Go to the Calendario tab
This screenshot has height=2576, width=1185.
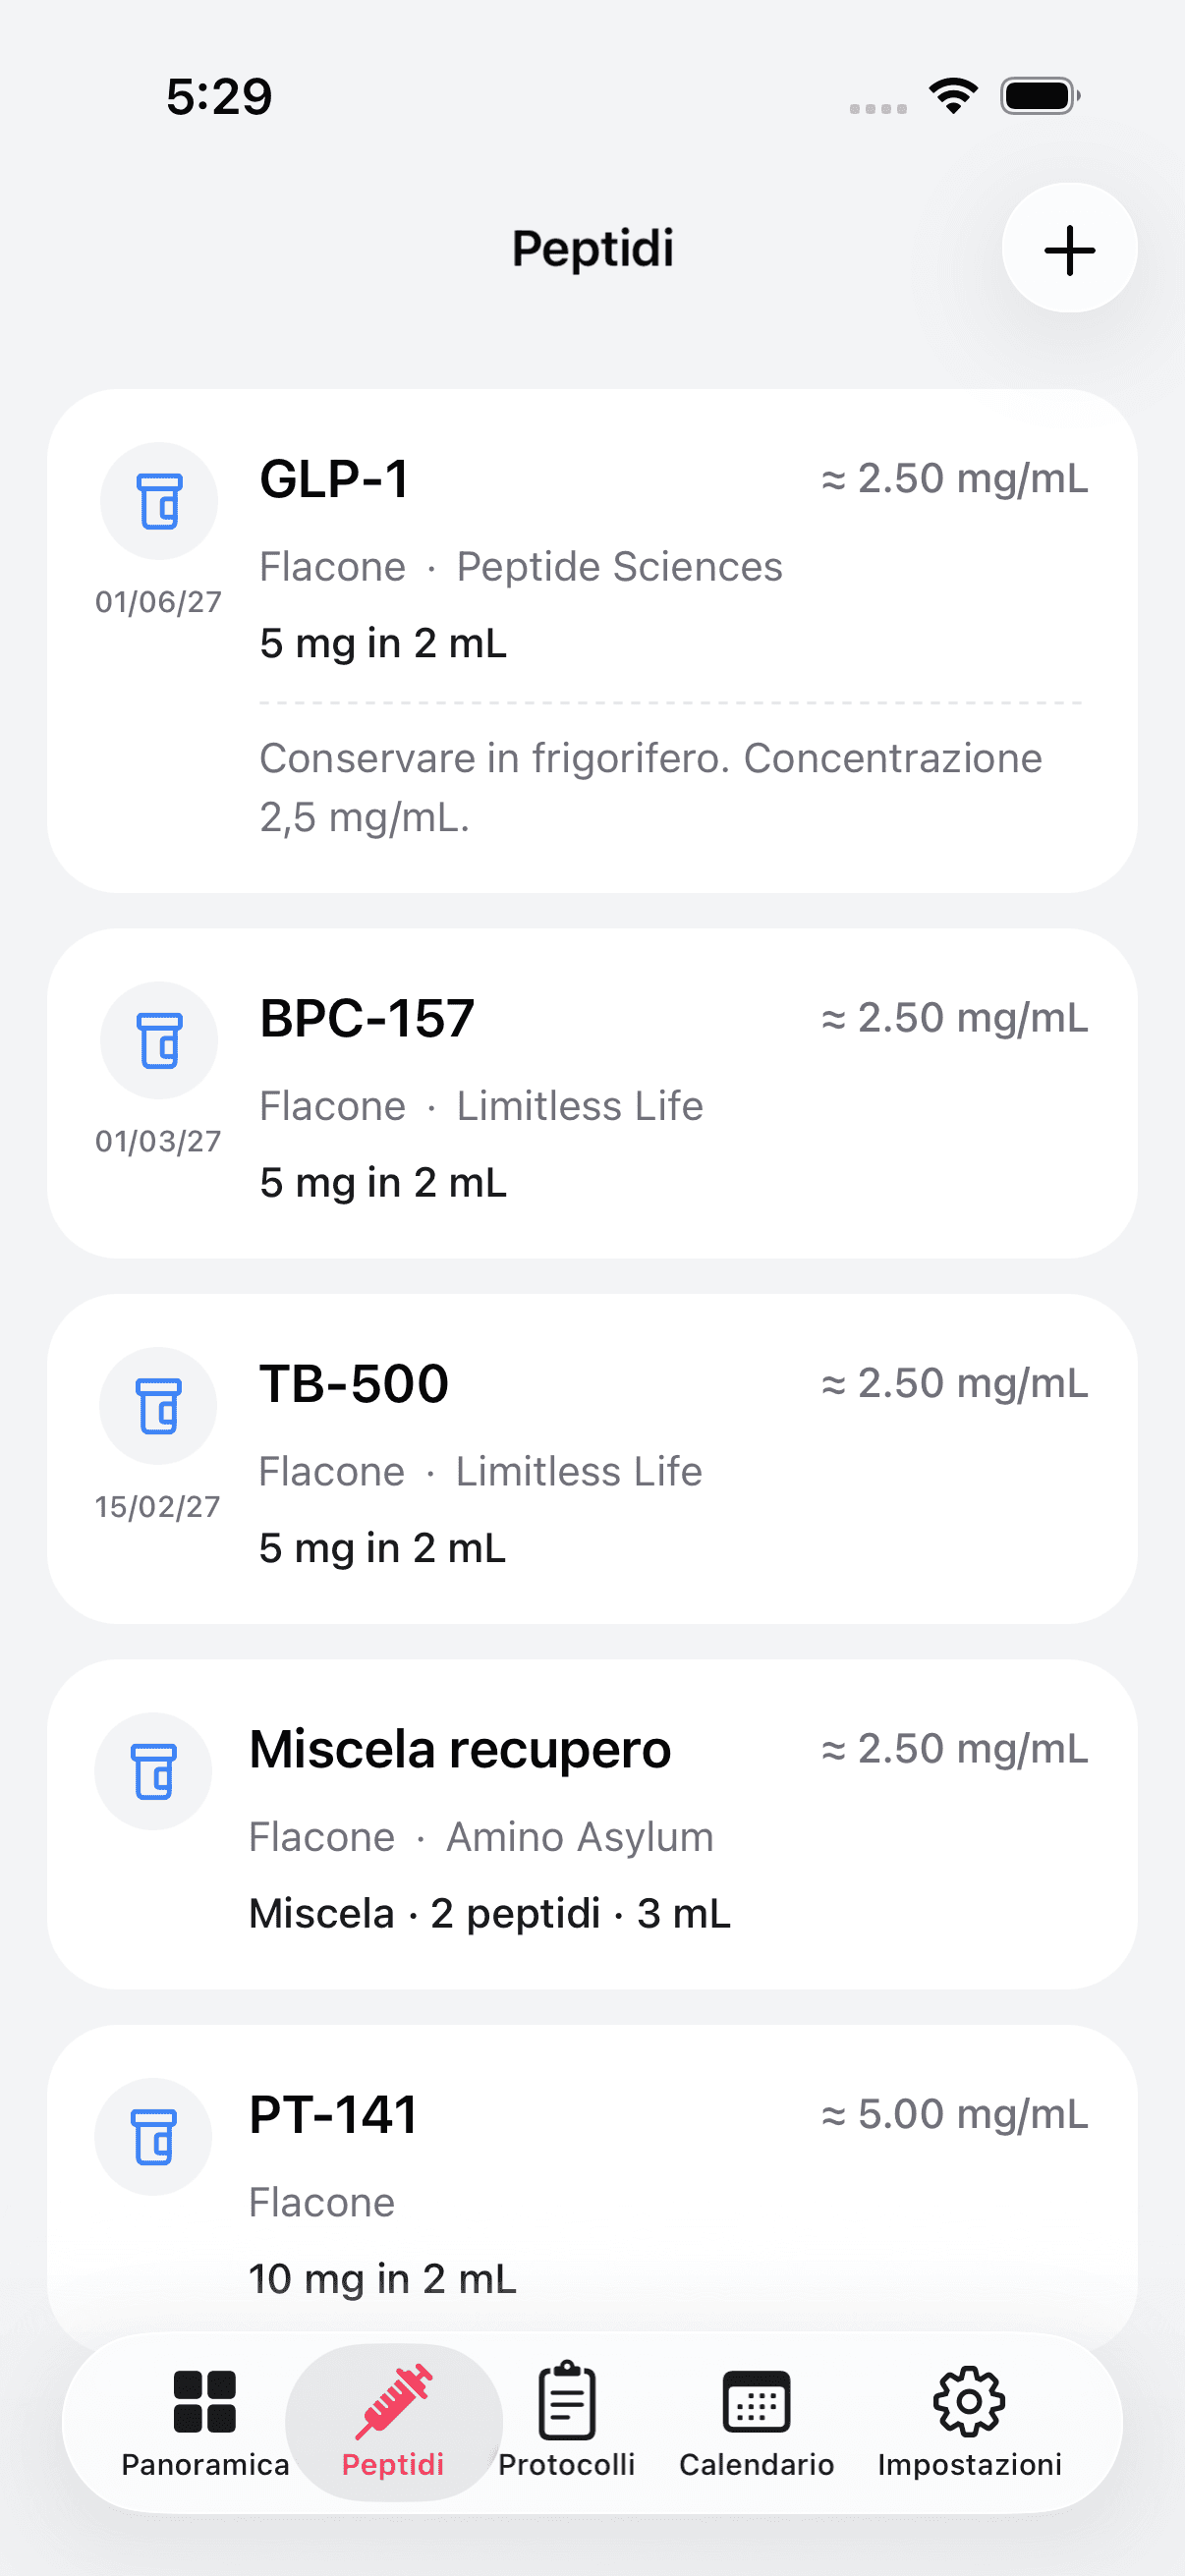tap(756, 2421)
